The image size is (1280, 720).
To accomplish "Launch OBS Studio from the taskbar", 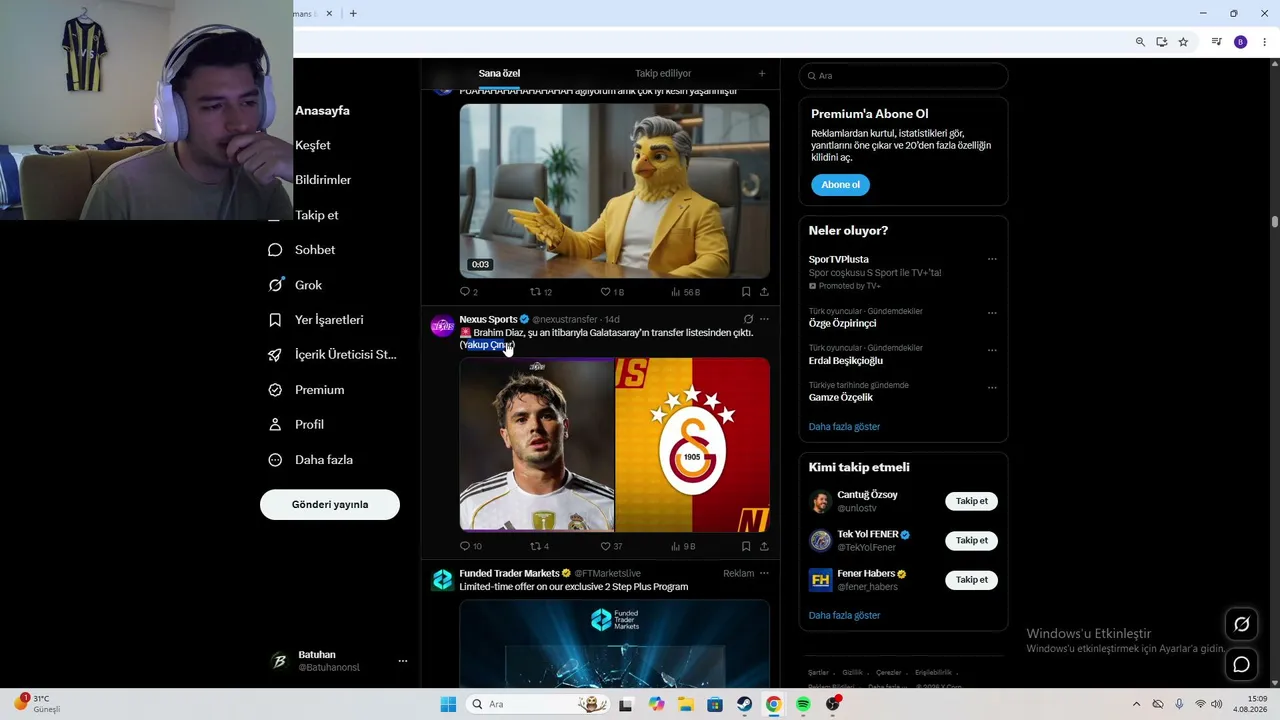I will point(833,704).
